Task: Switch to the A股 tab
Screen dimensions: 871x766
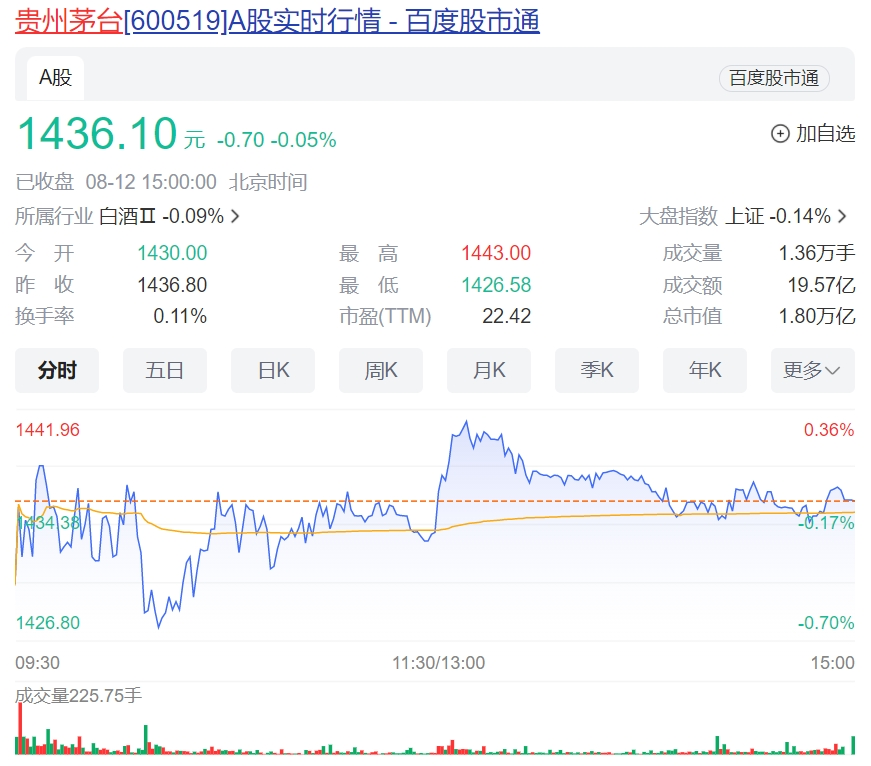Action: (54, 76)
